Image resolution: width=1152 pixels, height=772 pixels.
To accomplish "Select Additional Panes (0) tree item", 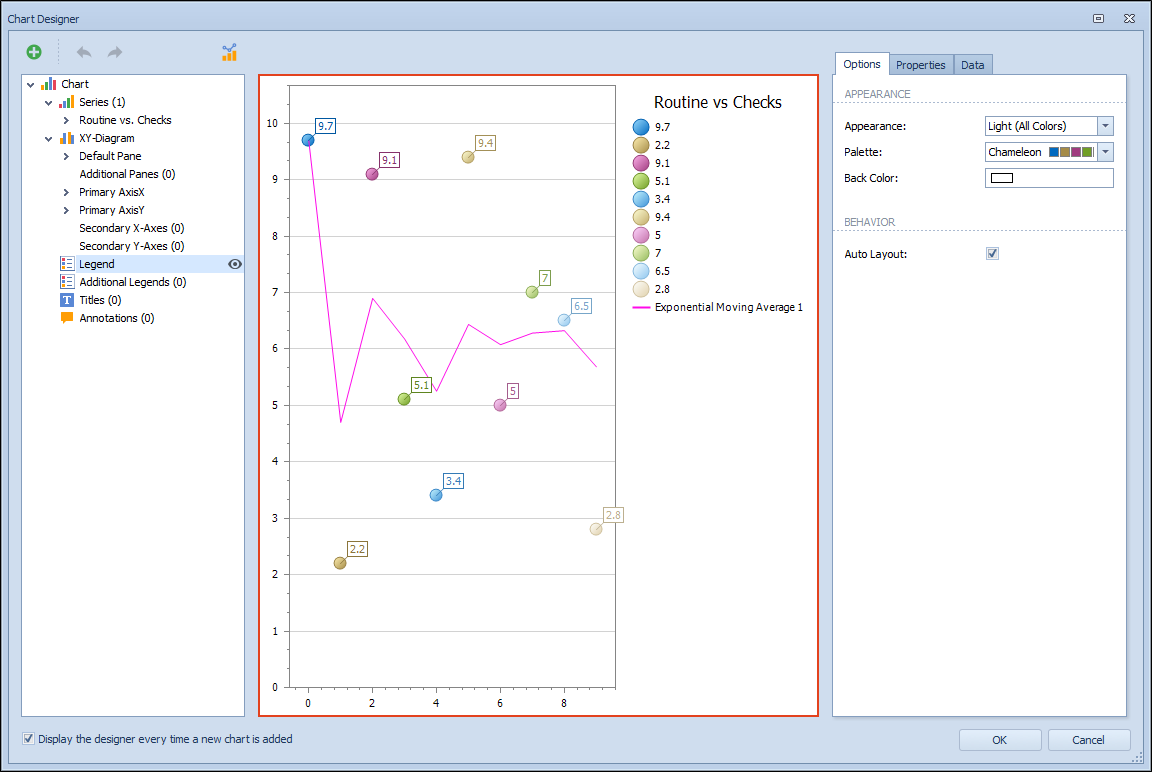I will (127, 174).
